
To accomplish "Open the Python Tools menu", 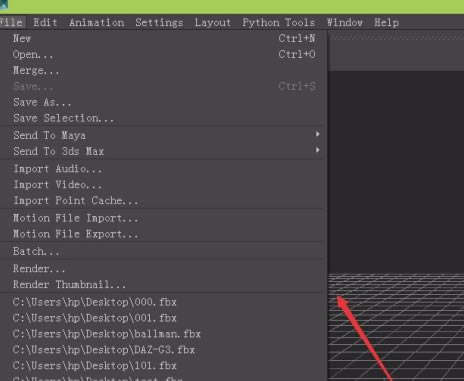I will pyautogui.click(x=278, y=23).
